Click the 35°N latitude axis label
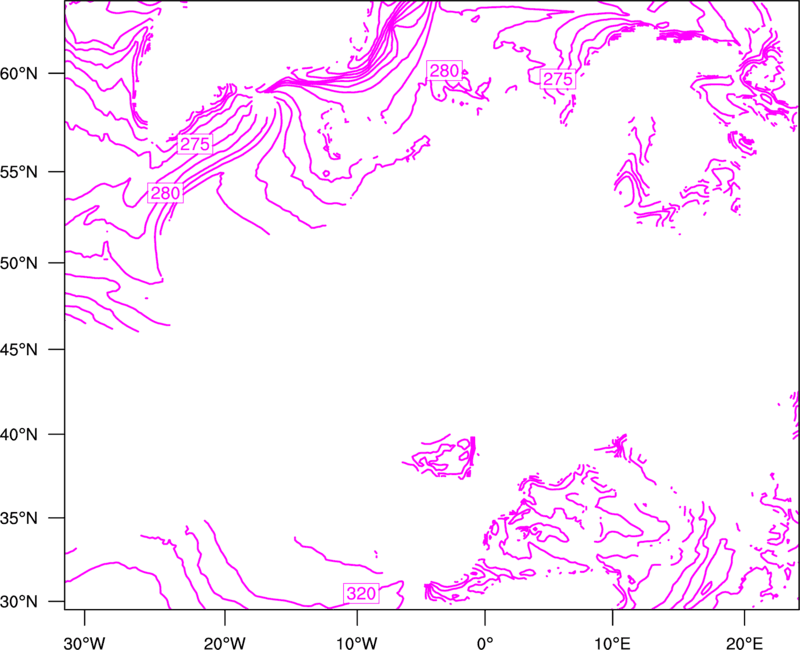Image resolution: width=800 pixels, height=650 pixels. 19,518
